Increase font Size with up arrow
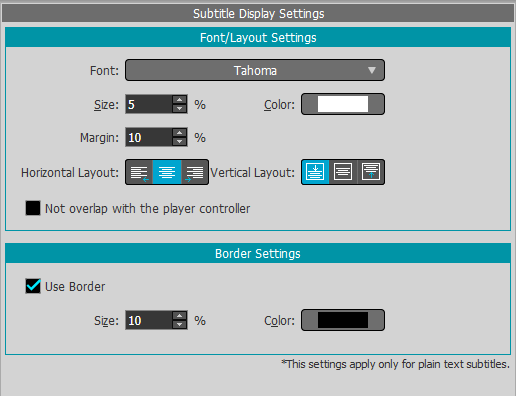516x396 pixels. point(180,100)
